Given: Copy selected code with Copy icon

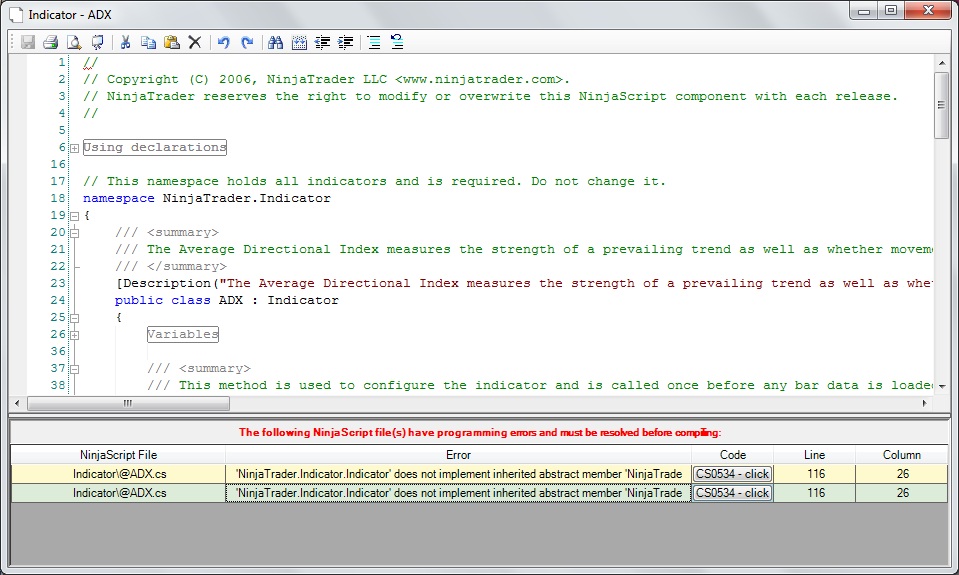Looking at the screenshot, I should [x=148, y=42].
